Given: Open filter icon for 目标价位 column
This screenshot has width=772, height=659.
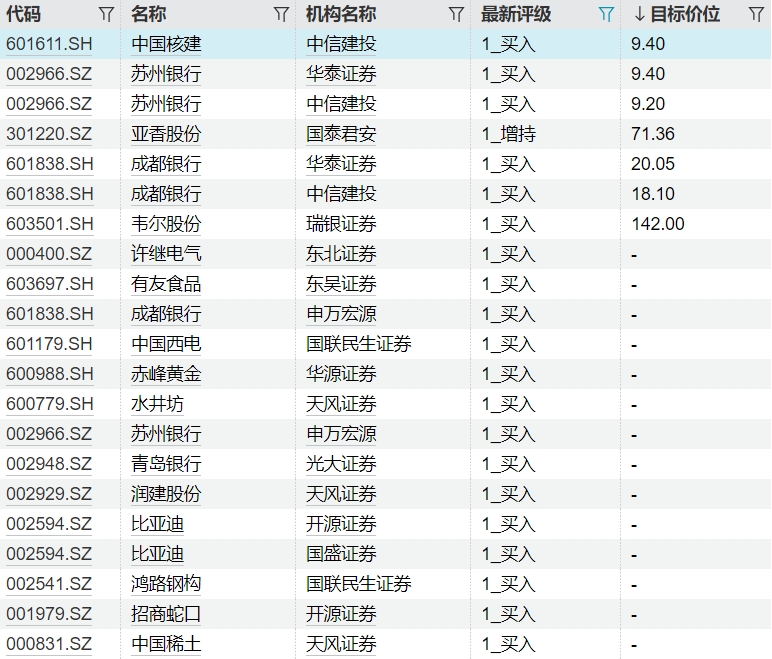Looking at the screenshot, I should pos(756,14).
